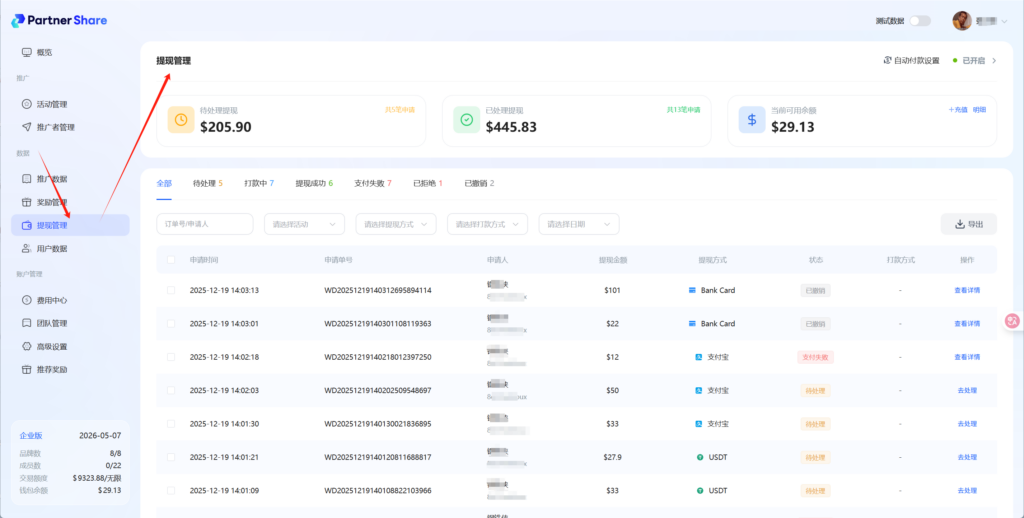Open 活动管理 from the sidebar icon
The height and width of the screenshot is (518, 1024).
[x=26, y=104]
